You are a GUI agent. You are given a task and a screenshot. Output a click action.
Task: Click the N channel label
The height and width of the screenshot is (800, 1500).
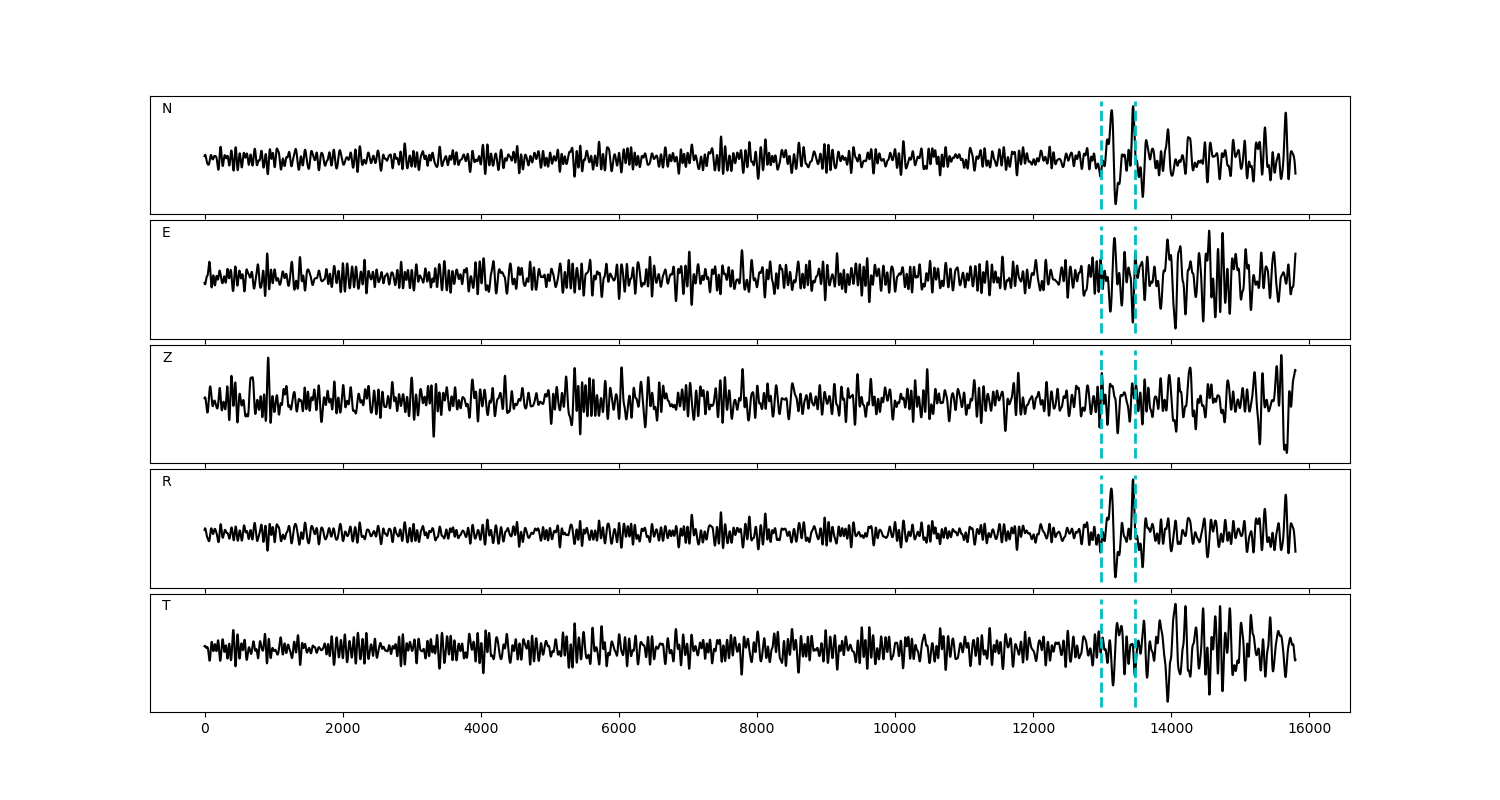click(167, 109)
